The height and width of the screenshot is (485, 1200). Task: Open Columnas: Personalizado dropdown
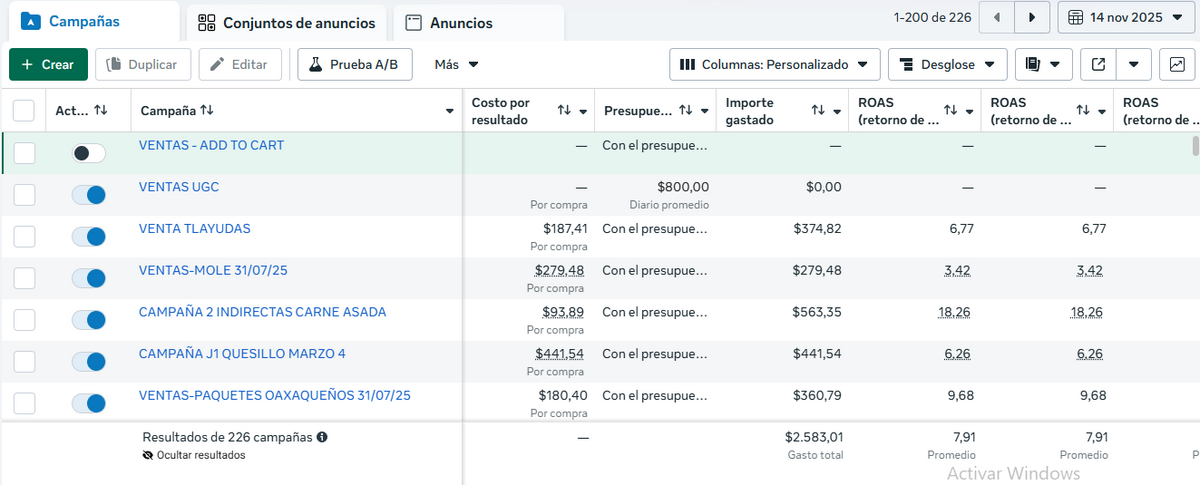pyautogui.click(x=774, y=65)
